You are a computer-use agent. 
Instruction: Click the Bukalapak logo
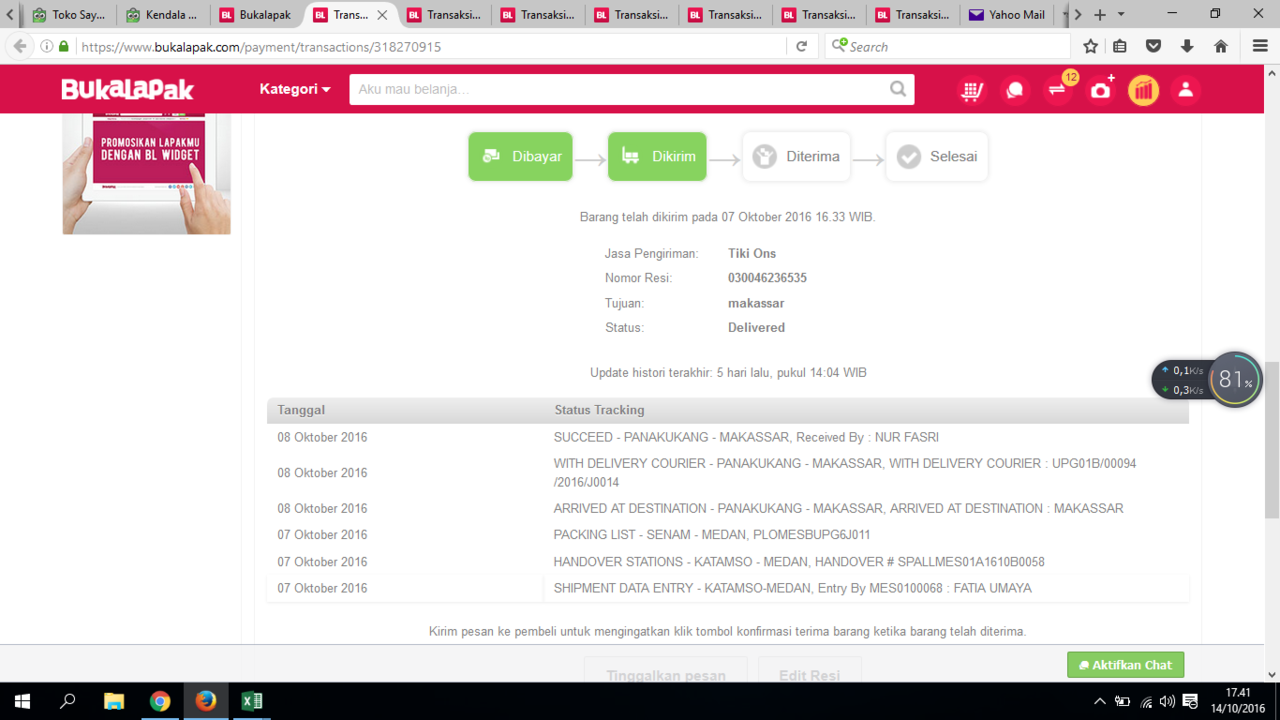point(127,89)
